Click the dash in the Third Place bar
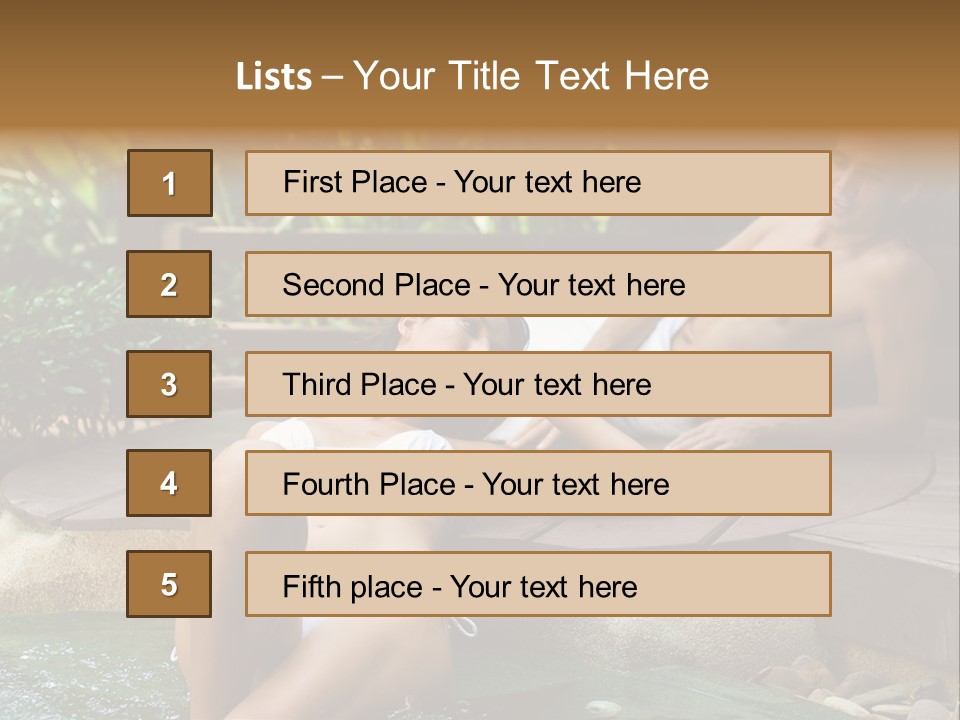The width and height of the screenshot is (960, 720). [449, 386]
